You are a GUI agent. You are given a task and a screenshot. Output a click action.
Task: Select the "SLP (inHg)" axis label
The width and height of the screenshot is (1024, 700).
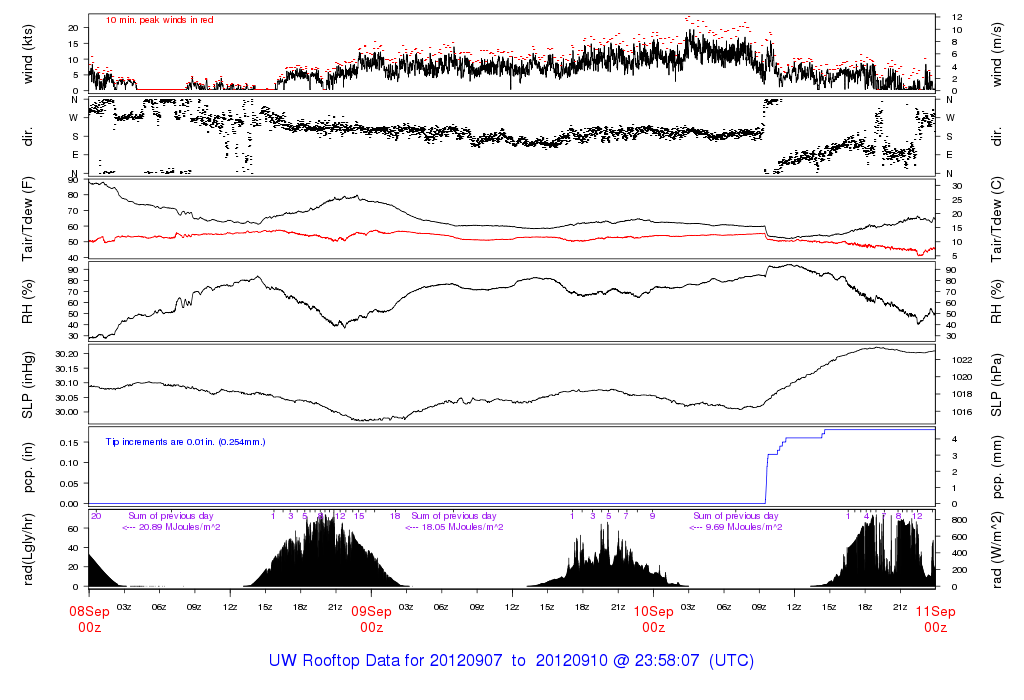tap(27, 385)
